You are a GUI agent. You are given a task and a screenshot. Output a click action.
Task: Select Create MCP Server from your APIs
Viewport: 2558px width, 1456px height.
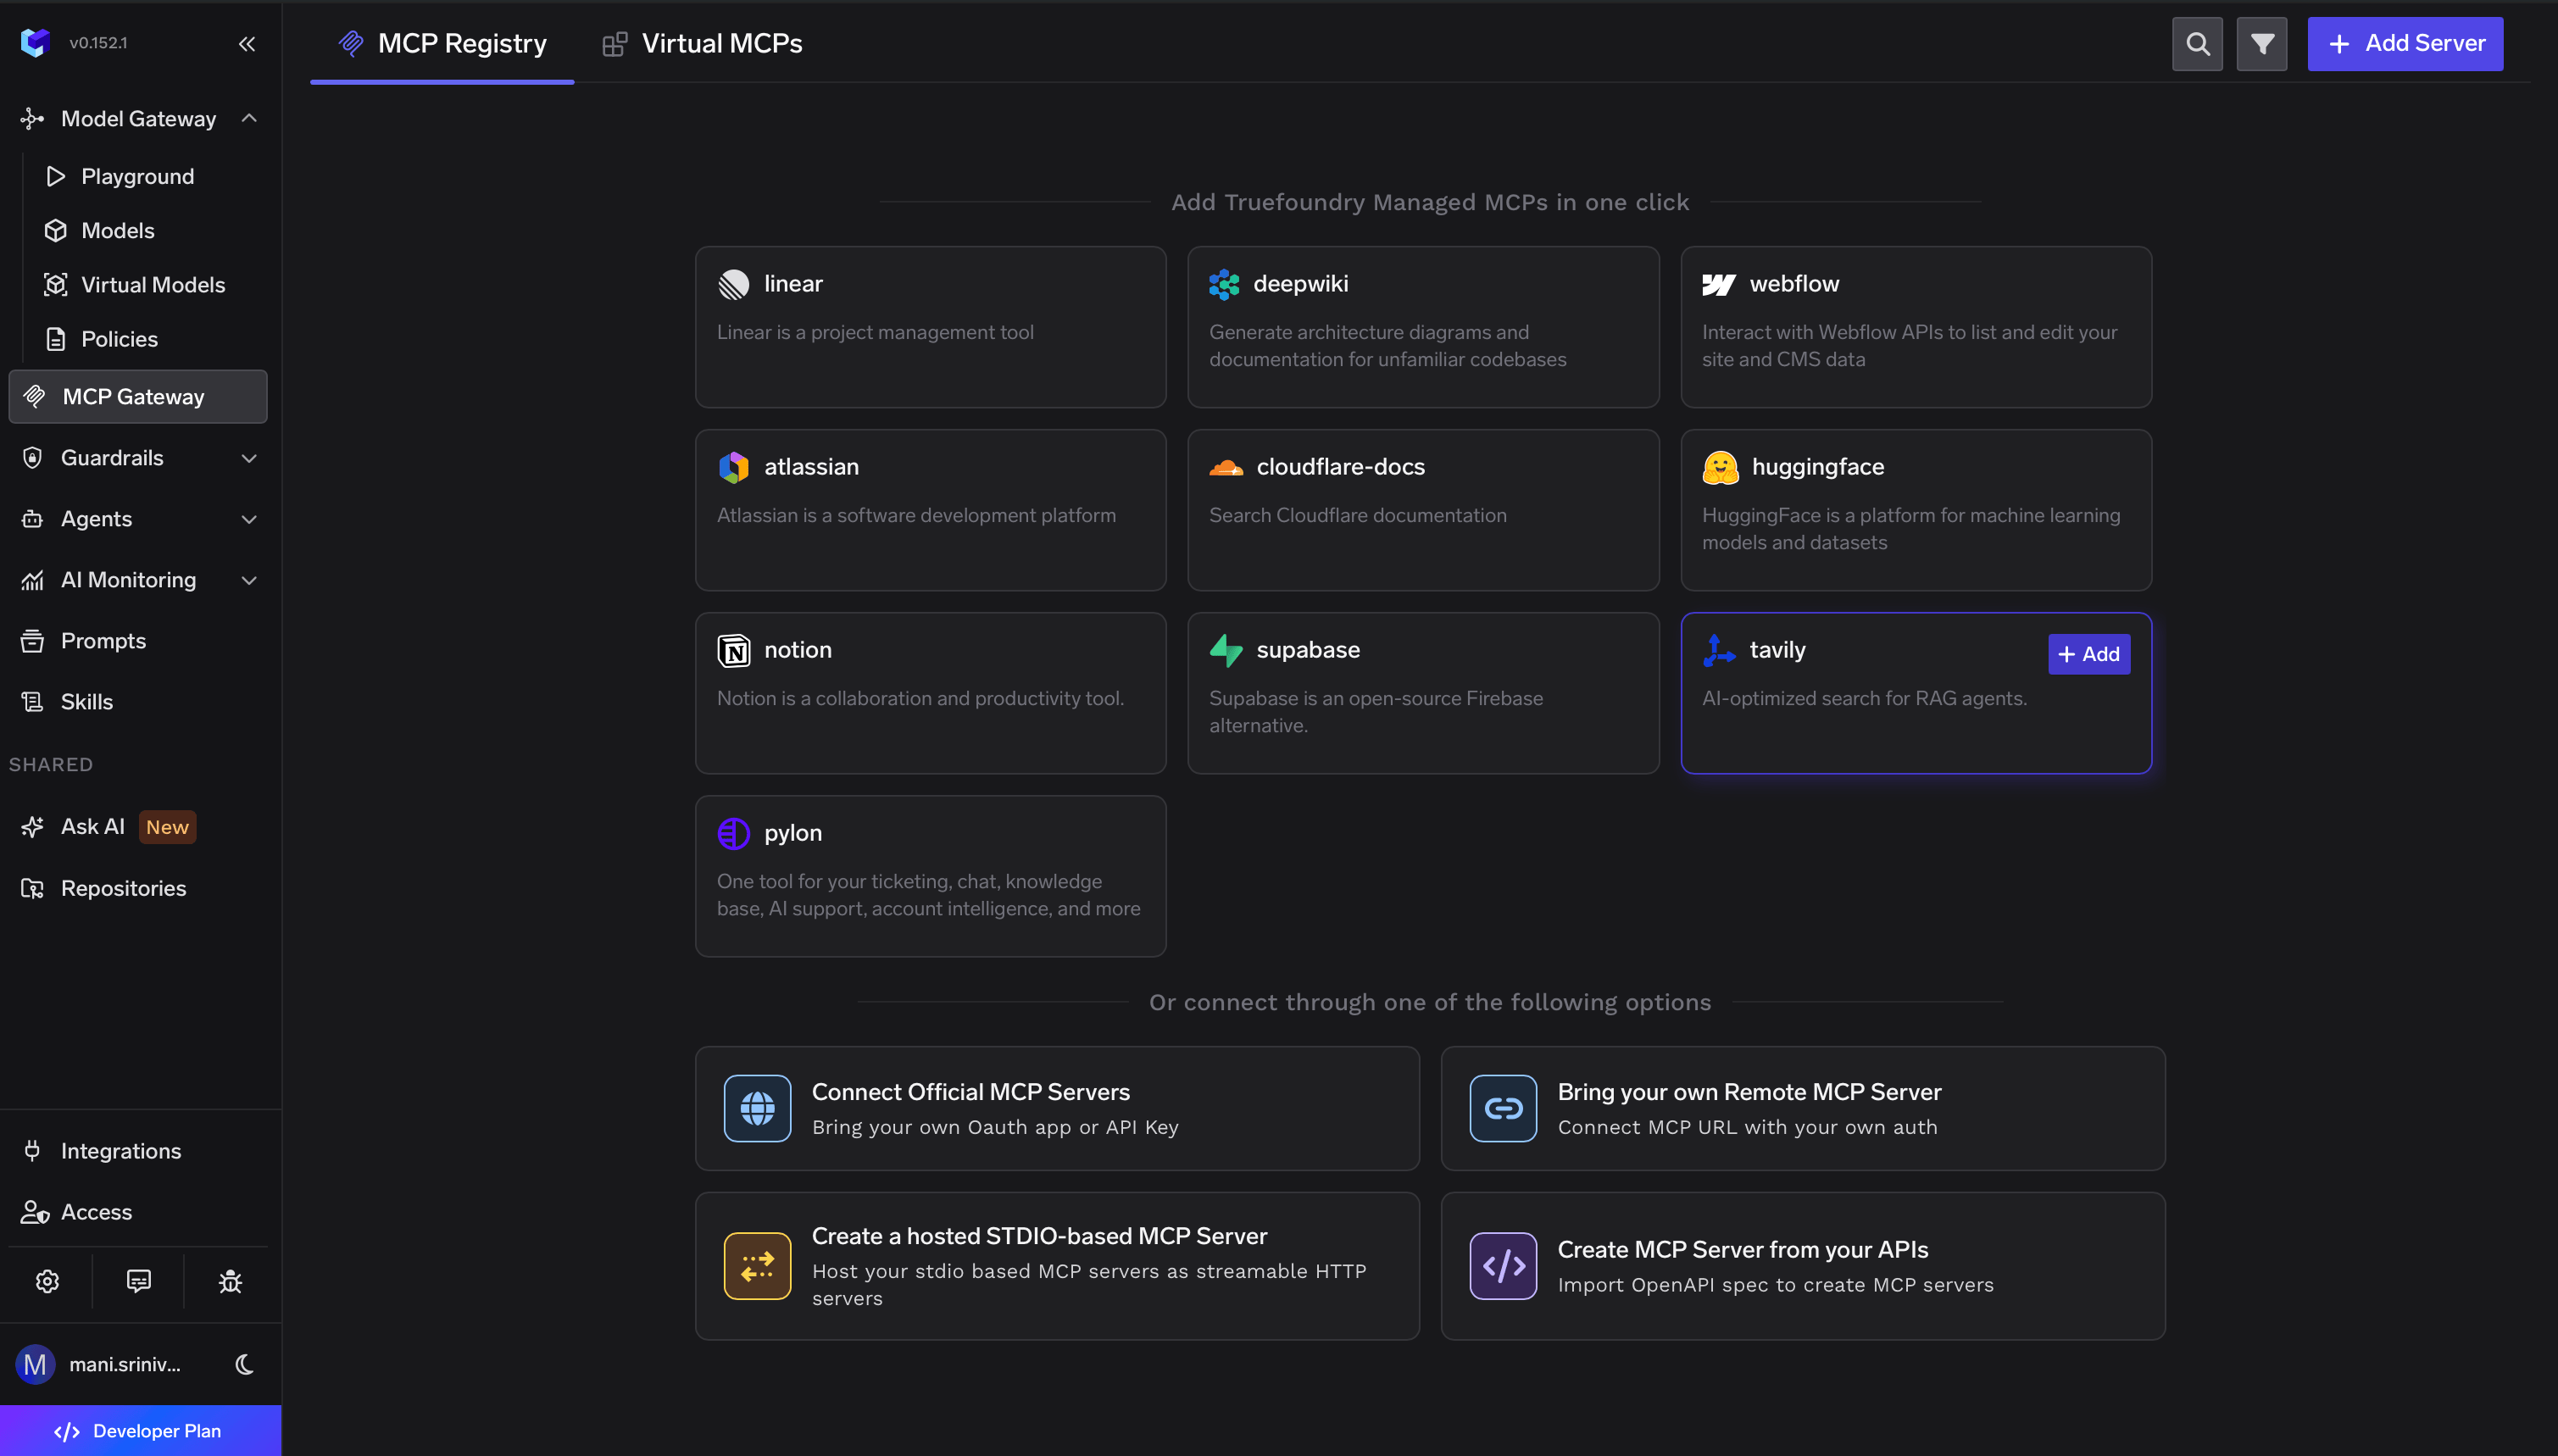[1803, 1266]
